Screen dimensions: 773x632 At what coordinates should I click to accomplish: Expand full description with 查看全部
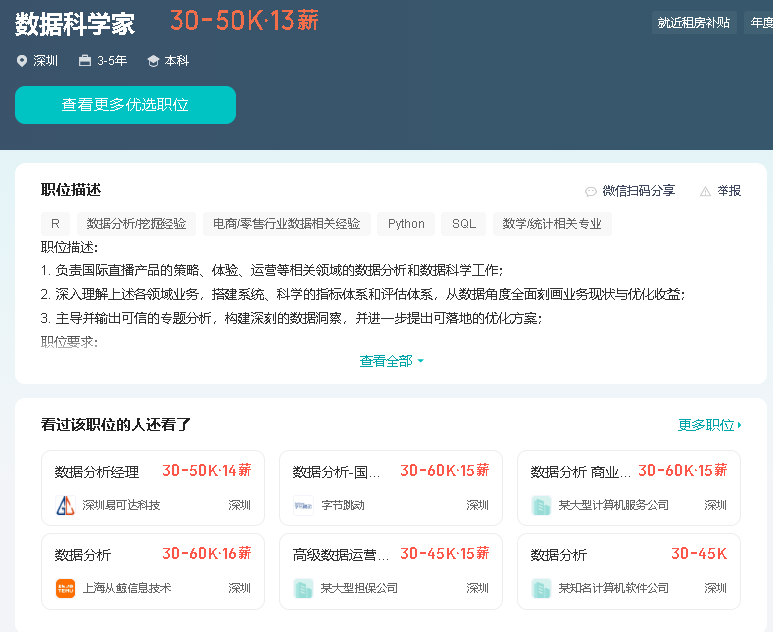tap(391, 361)
